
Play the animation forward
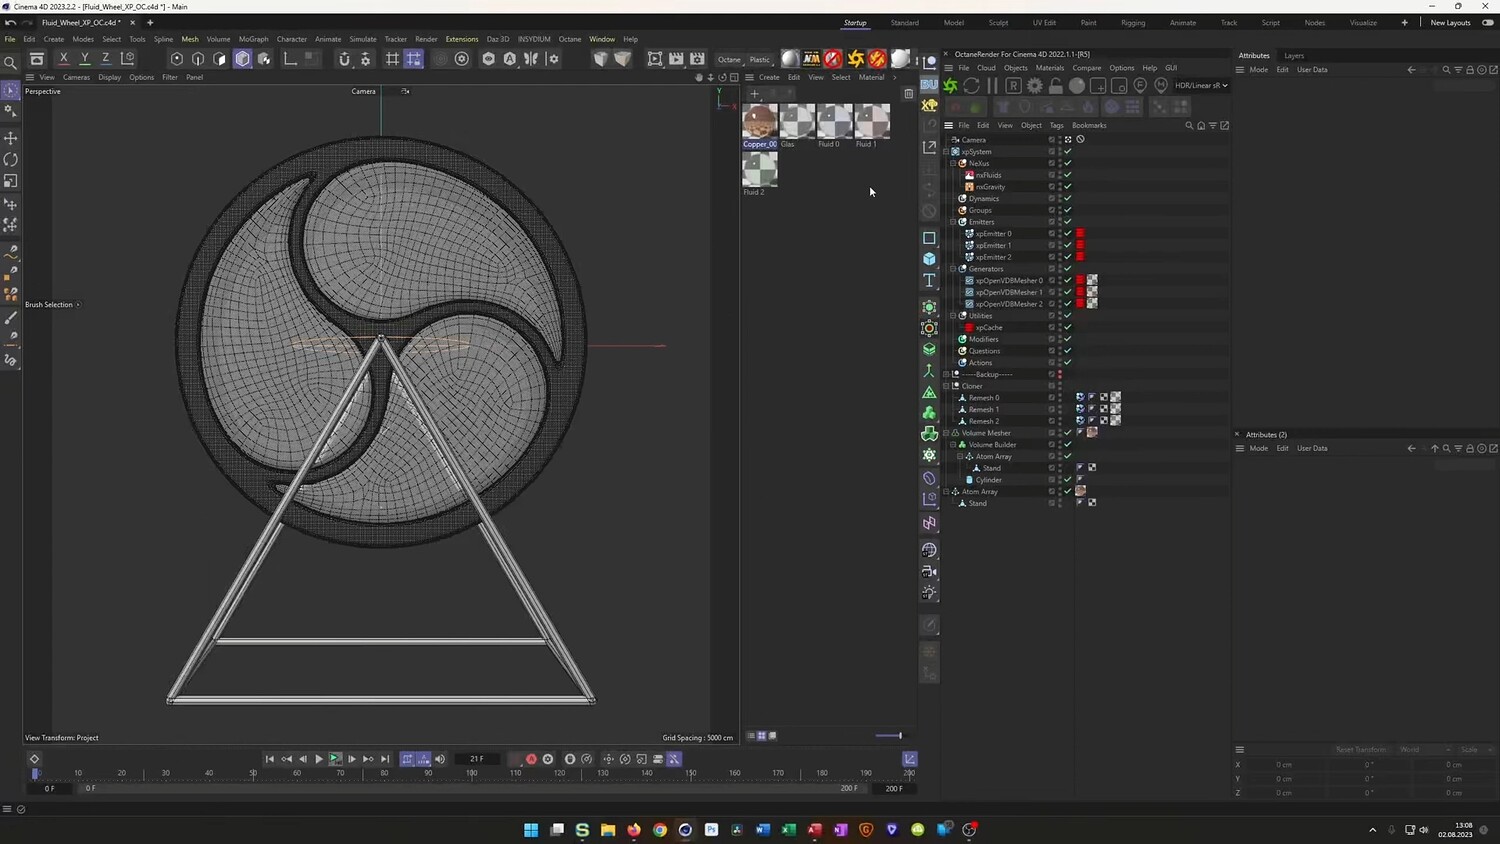(319, 759)
